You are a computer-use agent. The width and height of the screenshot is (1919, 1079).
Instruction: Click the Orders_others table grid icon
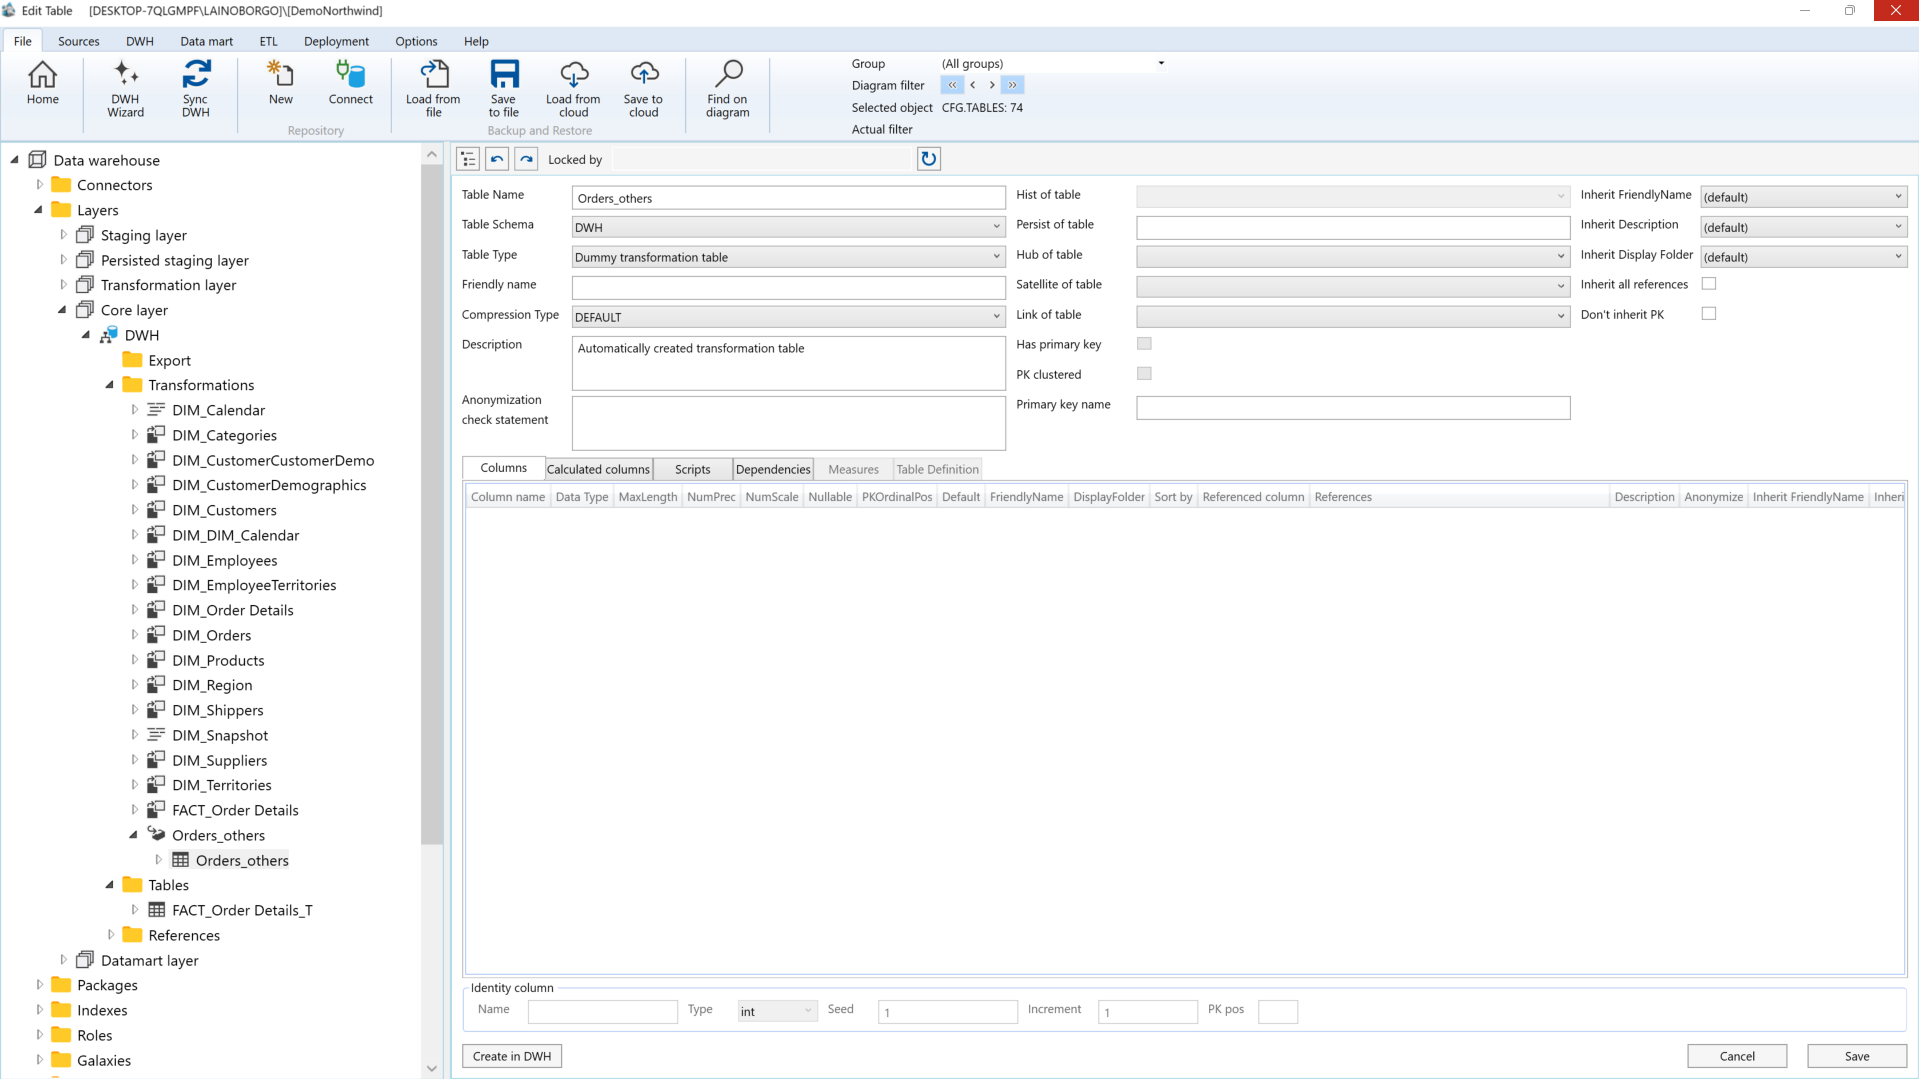(180, 860)
